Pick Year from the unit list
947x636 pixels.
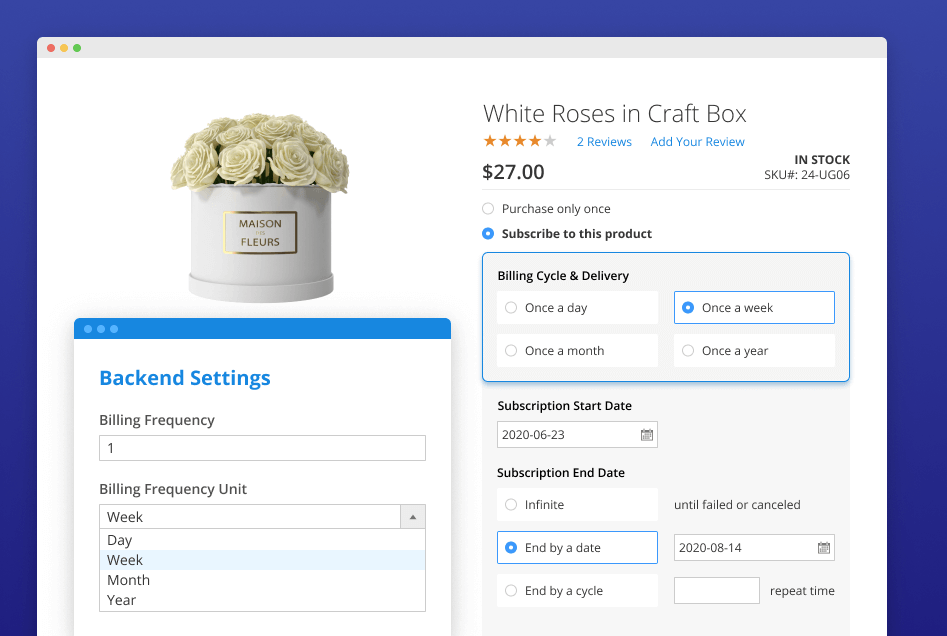coord(122,600)
